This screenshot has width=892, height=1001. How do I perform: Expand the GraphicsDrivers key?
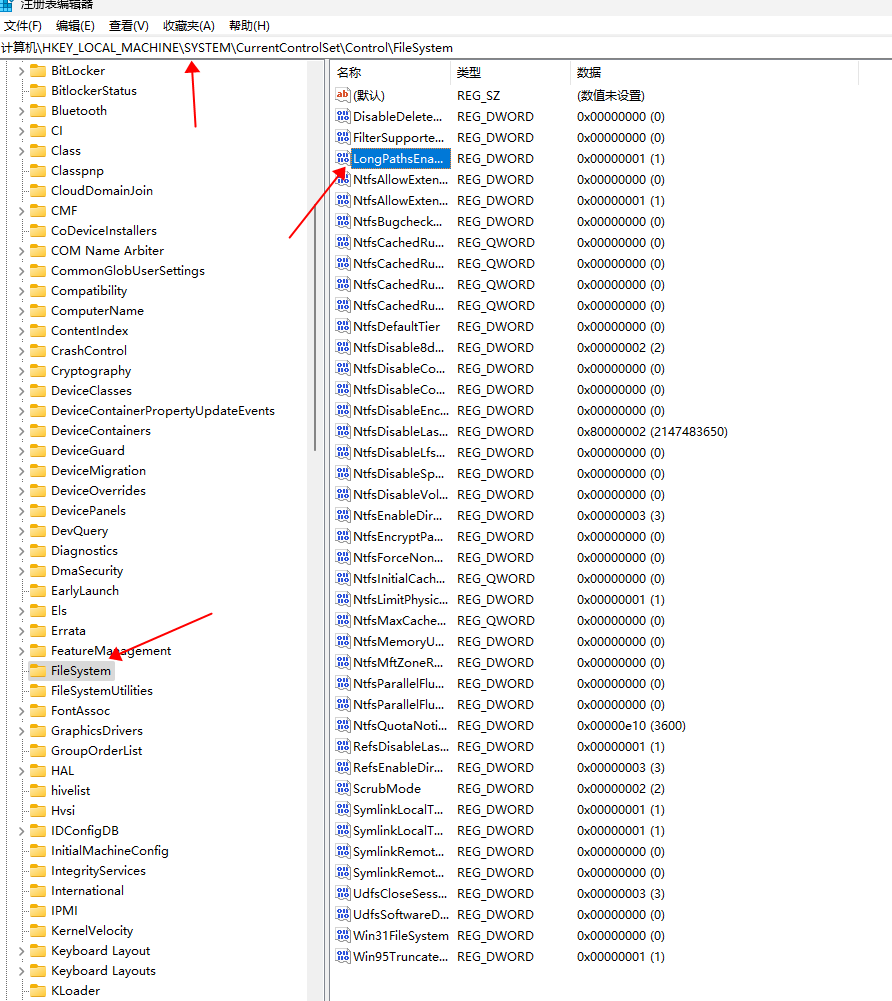[21, 731]
